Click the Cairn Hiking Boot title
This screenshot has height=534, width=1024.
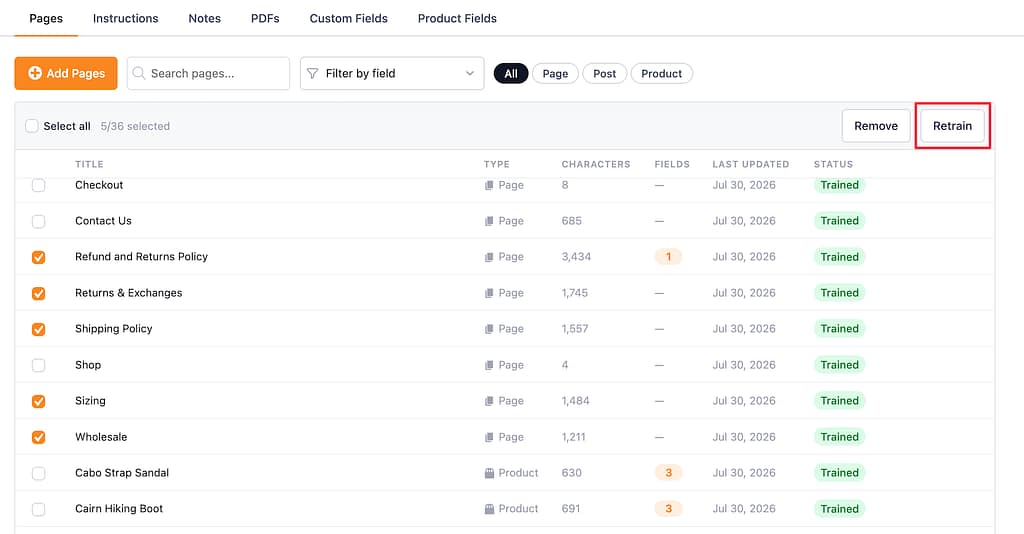click(x=119, y=509)
